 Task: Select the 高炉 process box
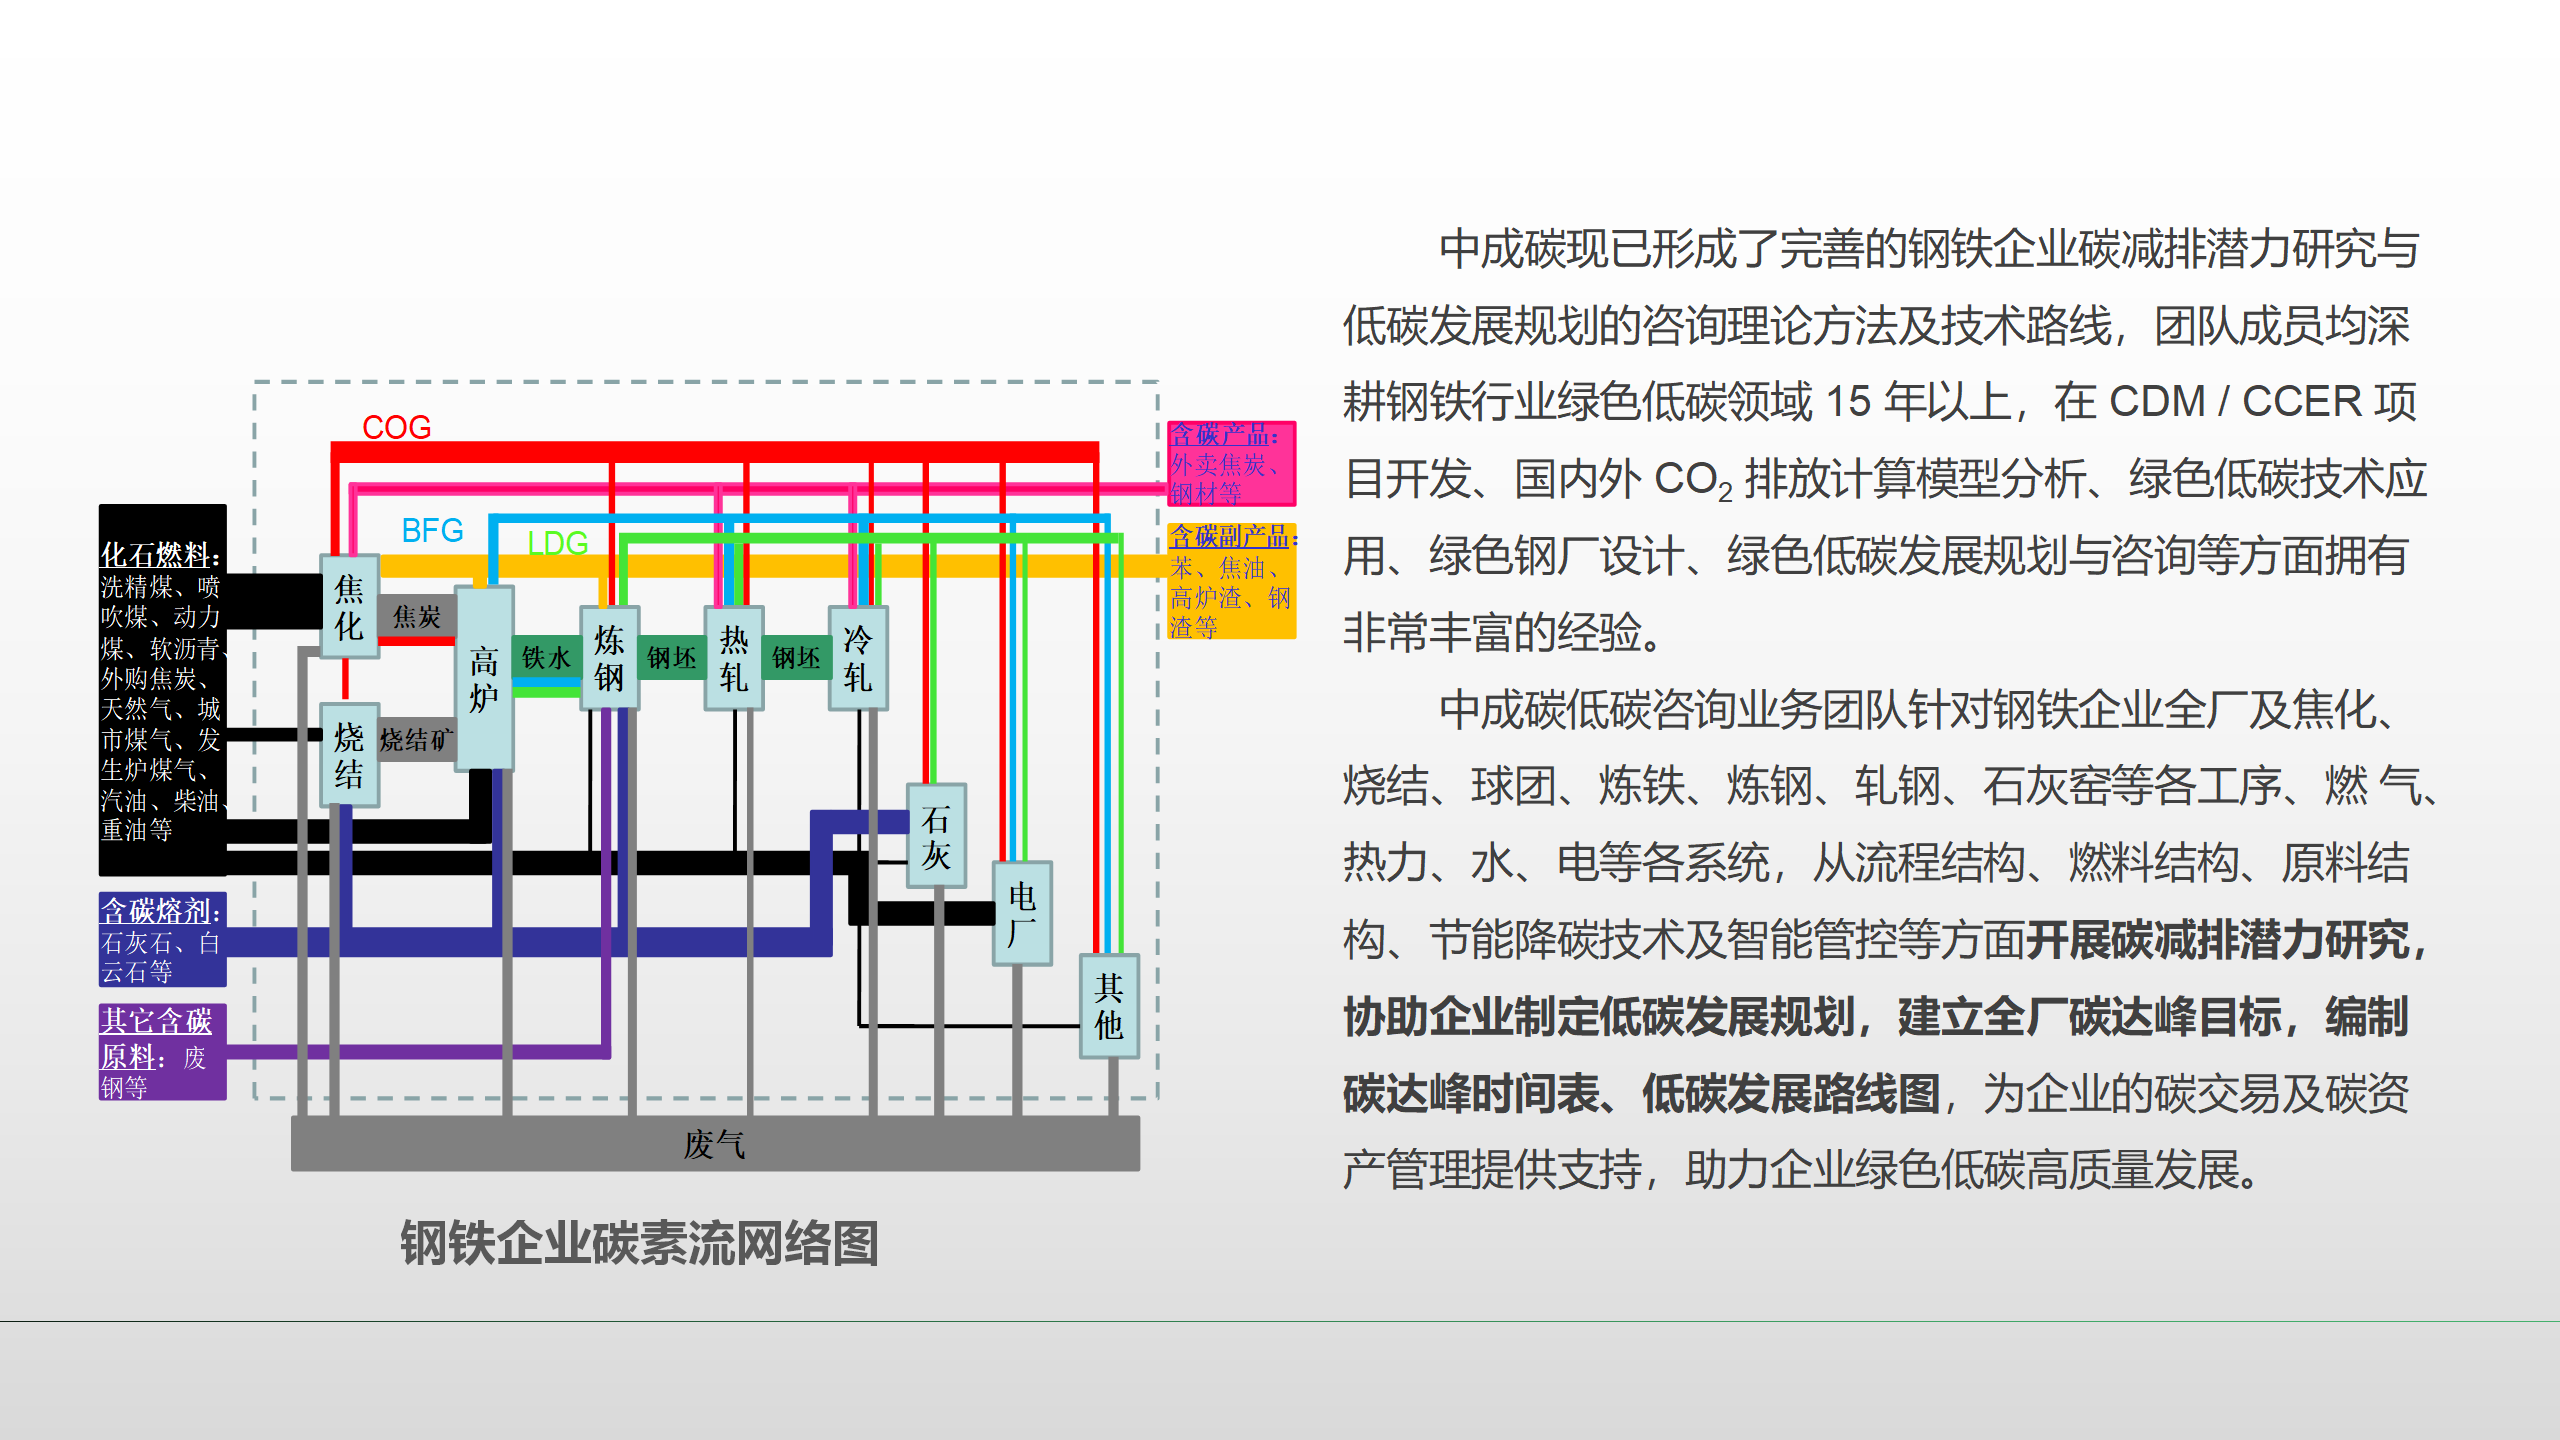tap(484, 678)
